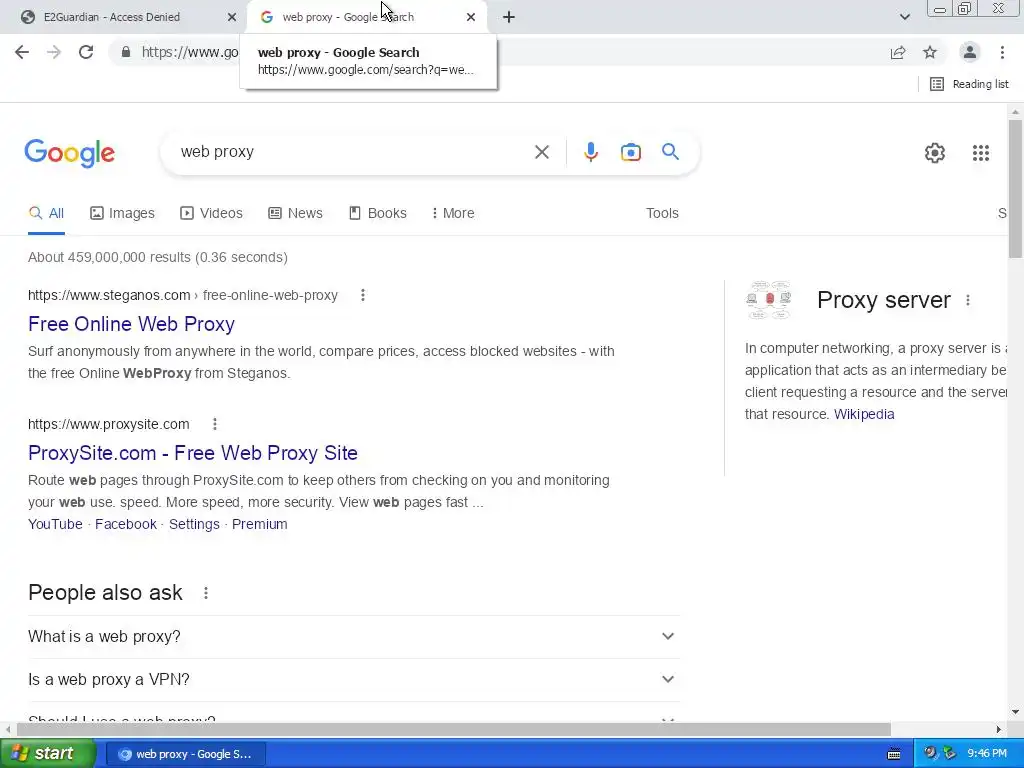Start voice search with microphone
Viewport: 1024px width, 768px height.
pos(590,152)
